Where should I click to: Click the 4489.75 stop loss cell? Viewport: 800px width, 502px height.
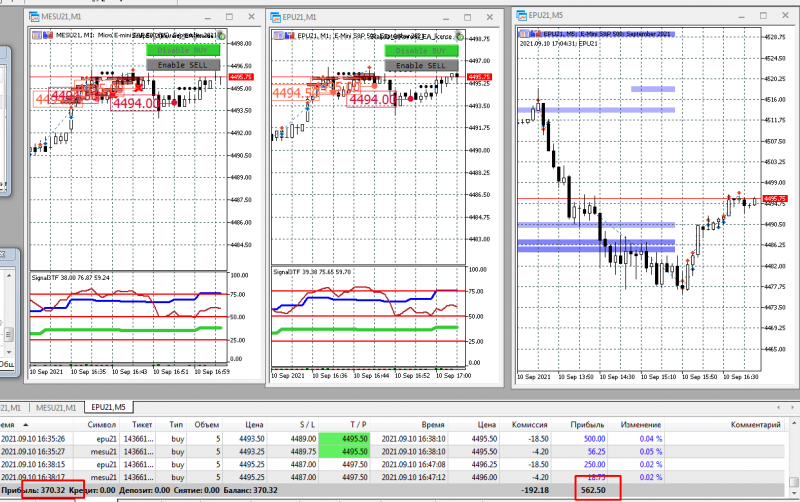303,451
